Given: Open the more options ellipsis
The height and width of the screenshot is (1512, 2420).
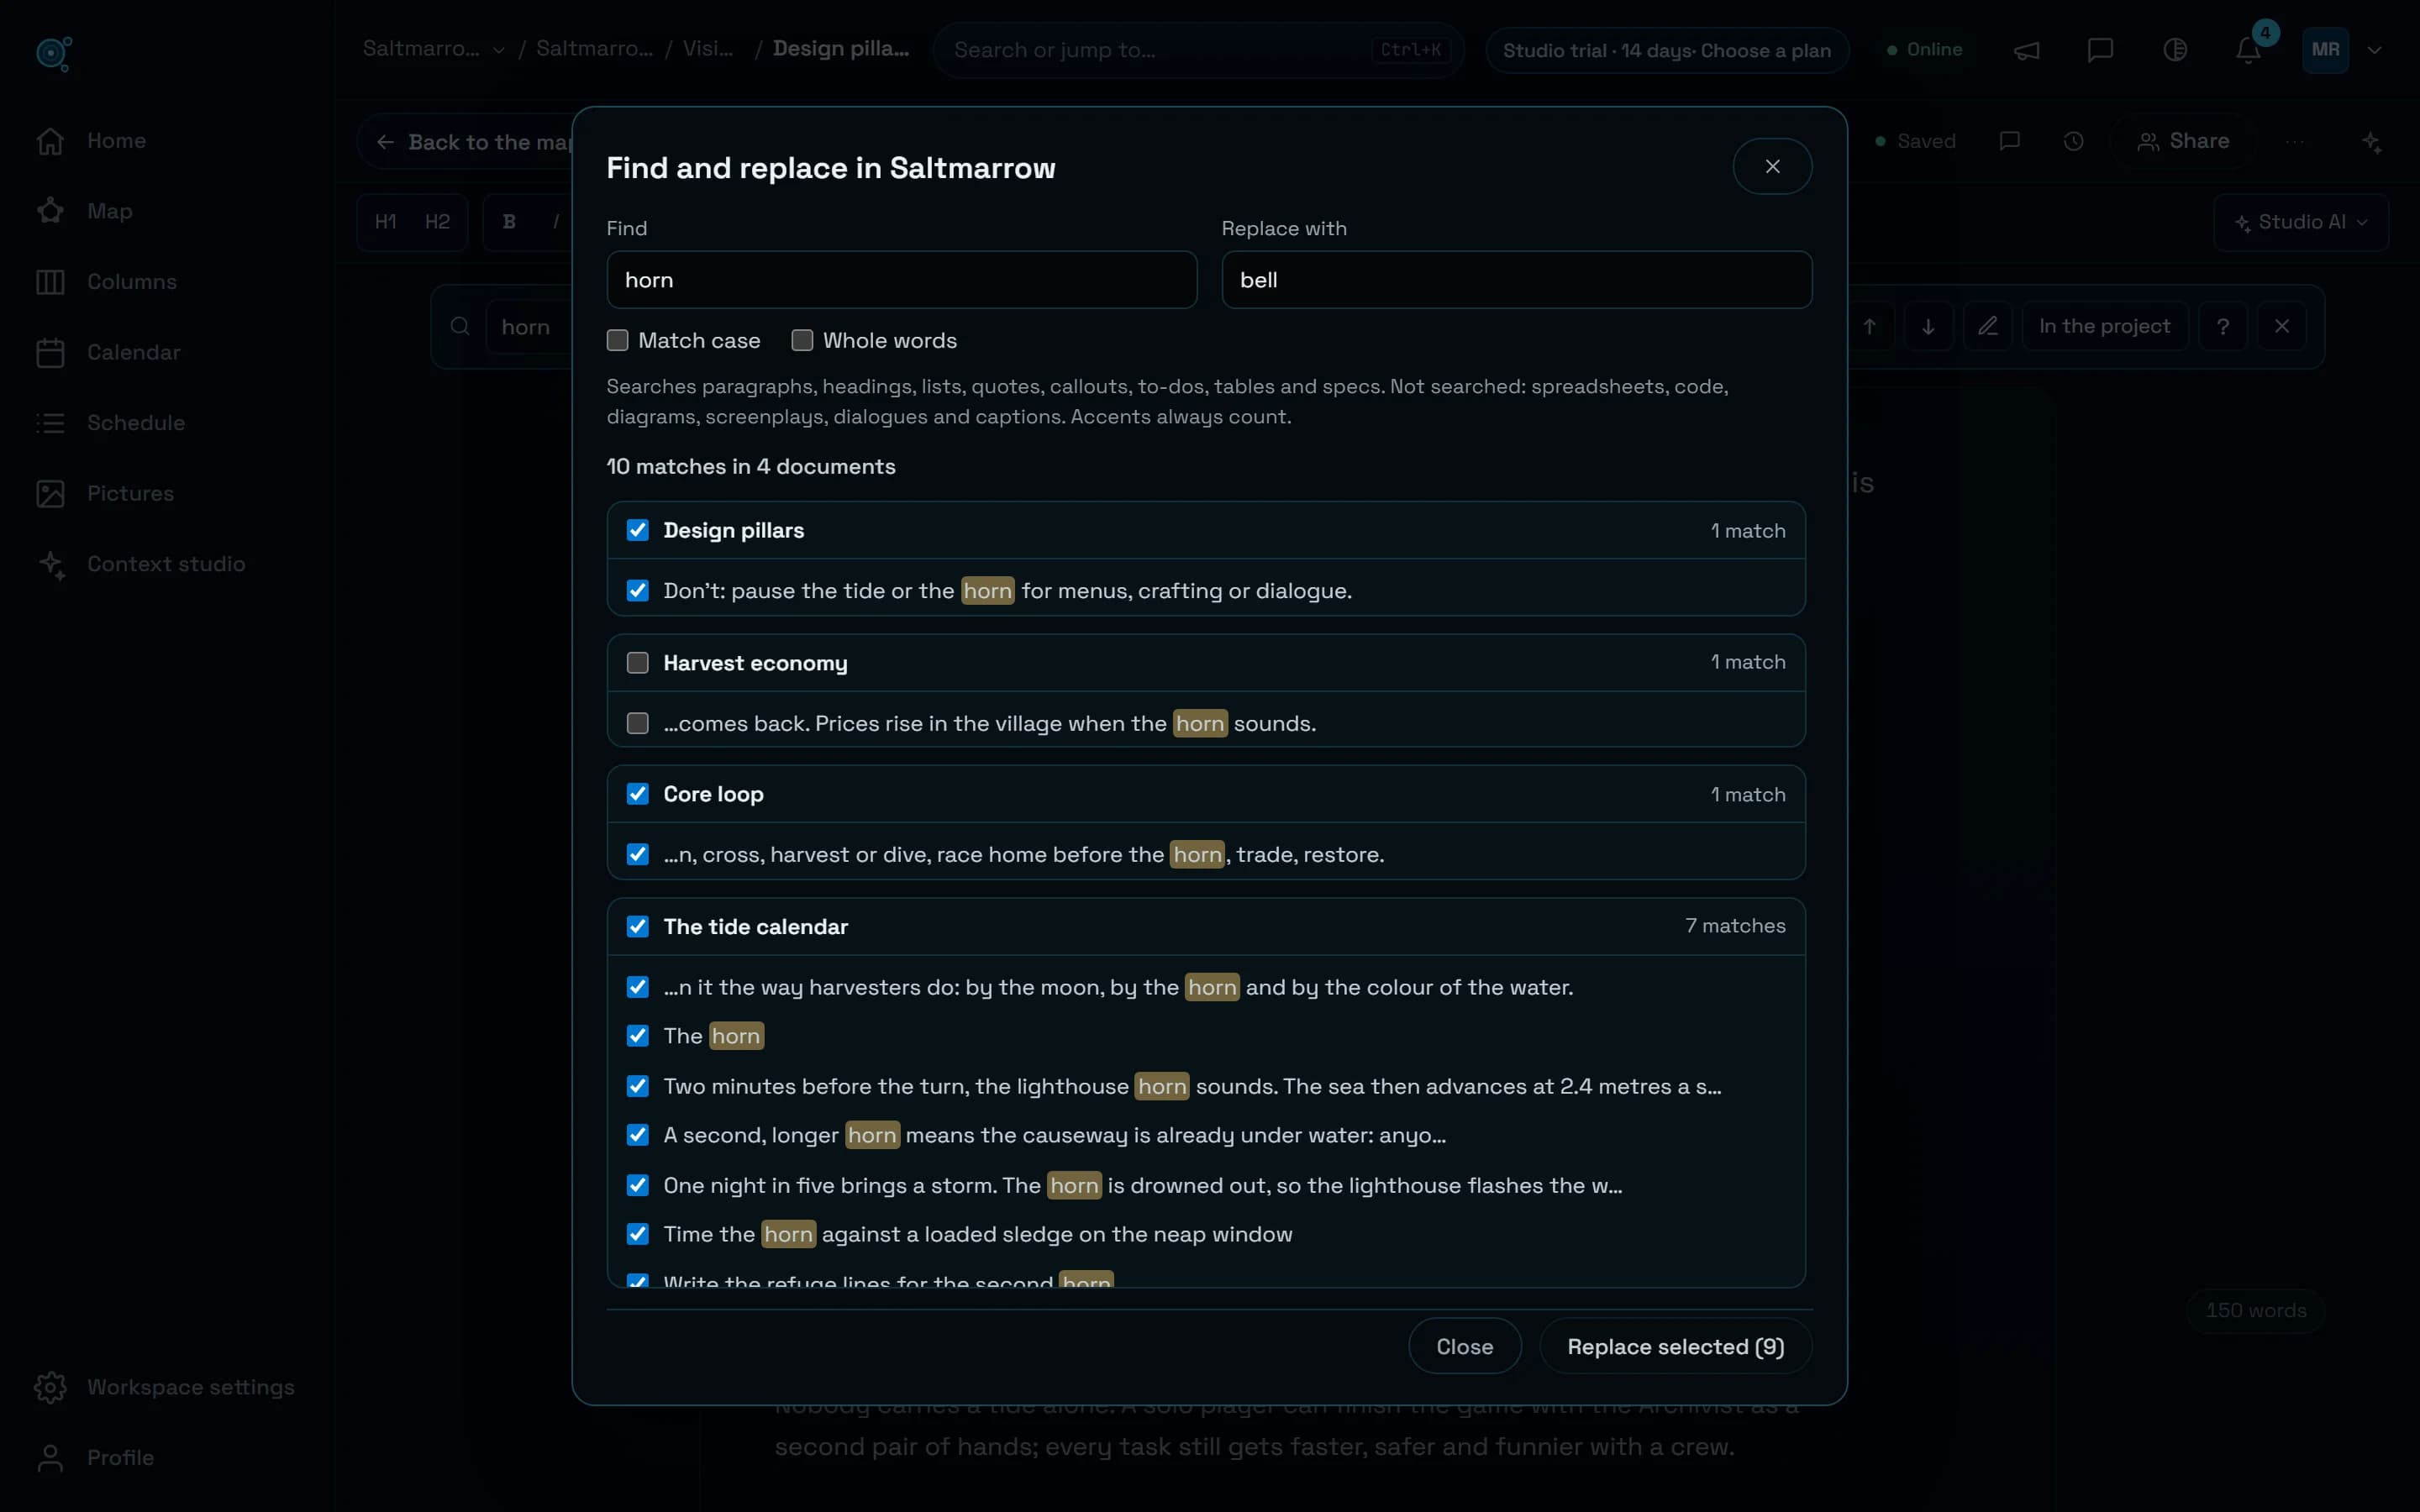Looking at the screenshot, I should [2294, 141].
